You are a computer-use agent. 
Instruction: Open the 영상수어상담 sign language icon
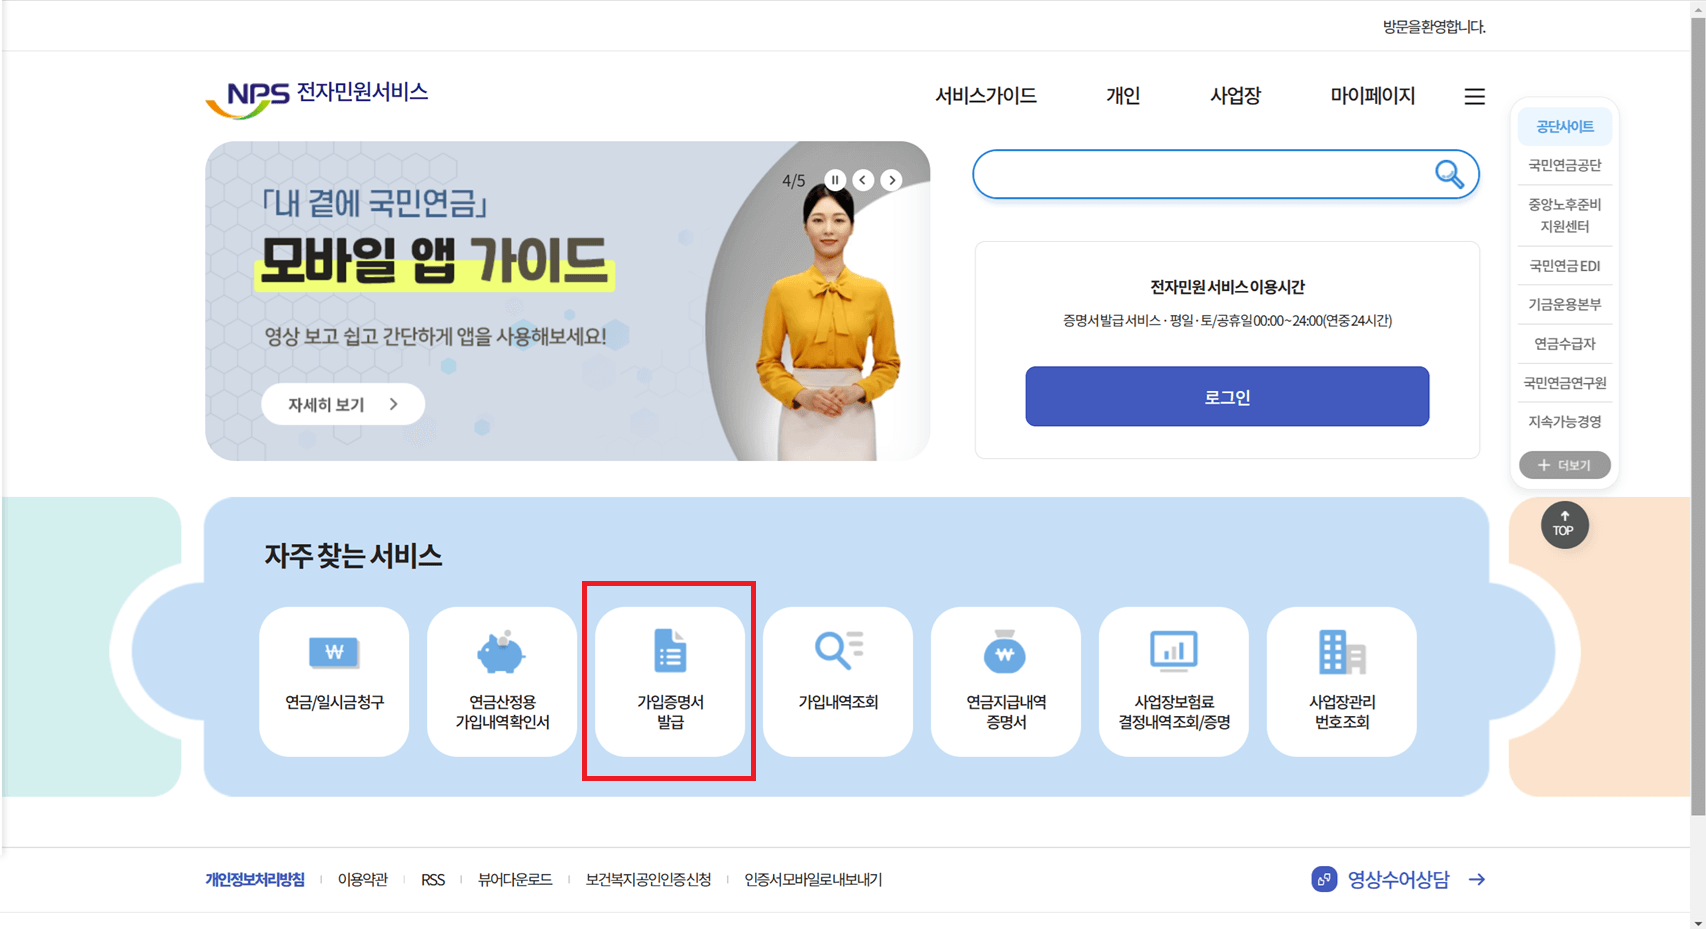[x=1325, y=879]
